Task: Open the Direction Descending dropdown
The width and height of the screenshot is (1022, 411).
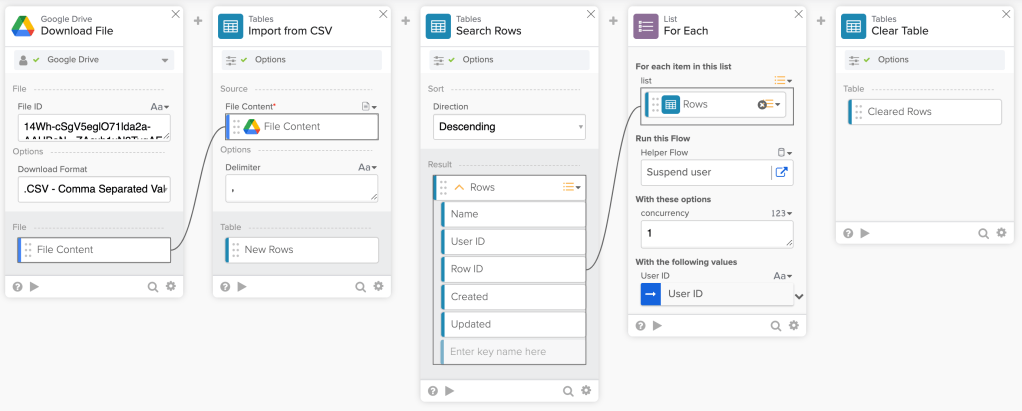Action: tap(509, 127)
